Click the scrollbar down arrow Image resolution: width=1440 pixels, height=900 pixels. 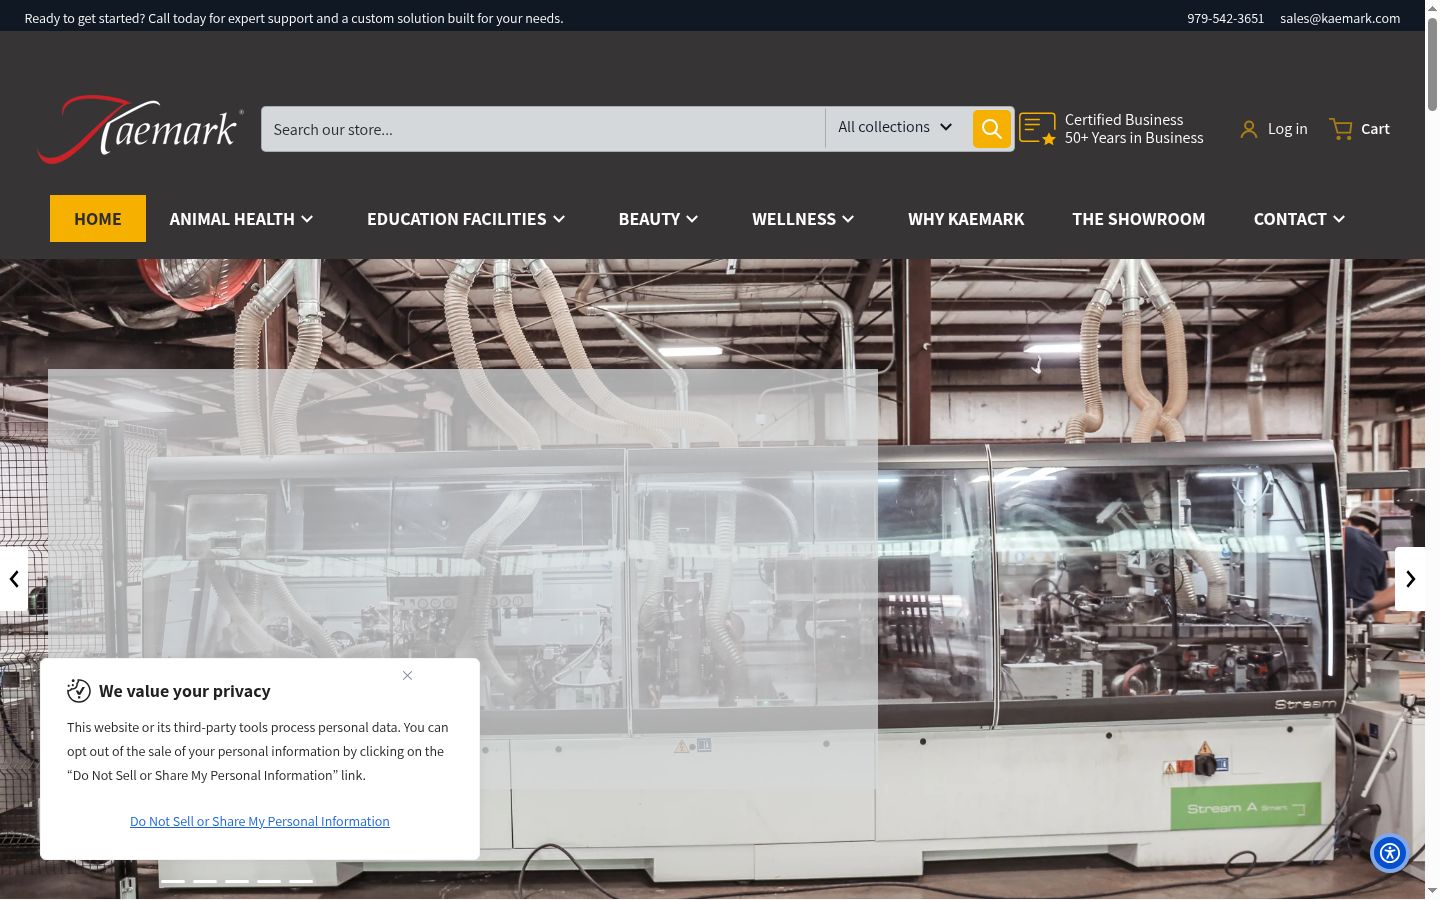point(1432,890)
